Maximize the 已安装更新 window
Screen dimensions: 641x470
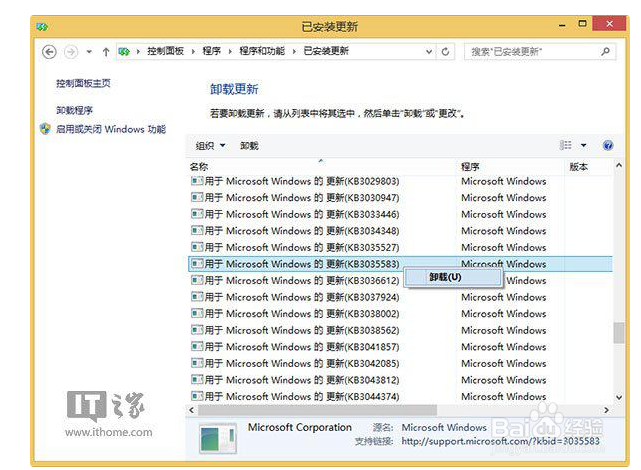pyautogui.click(x=583, y=24)
